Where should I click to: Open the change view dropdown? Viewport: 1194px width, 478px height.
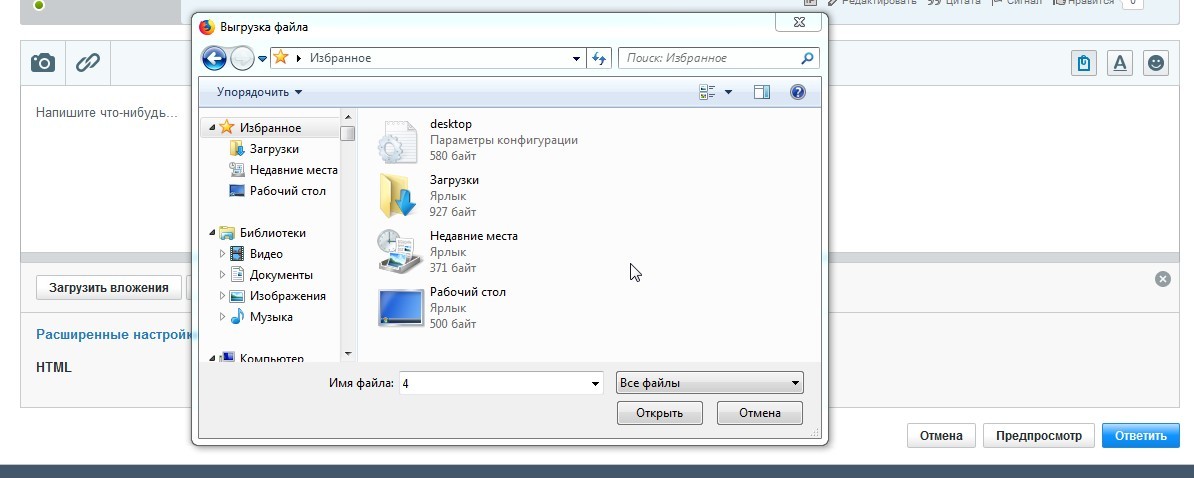point(728,92)
